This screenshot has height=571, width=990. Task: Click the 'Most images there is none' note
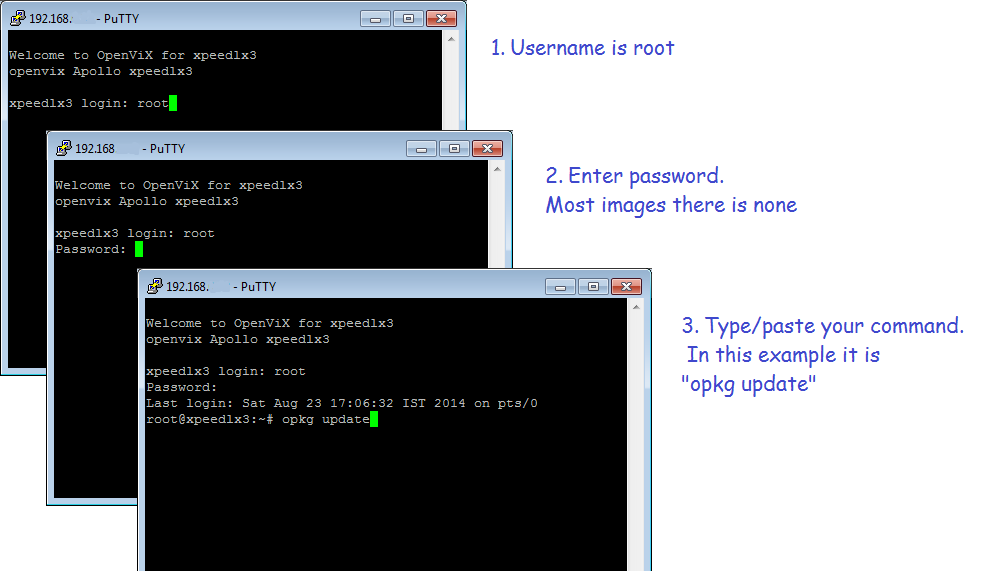tap(671, 205)
